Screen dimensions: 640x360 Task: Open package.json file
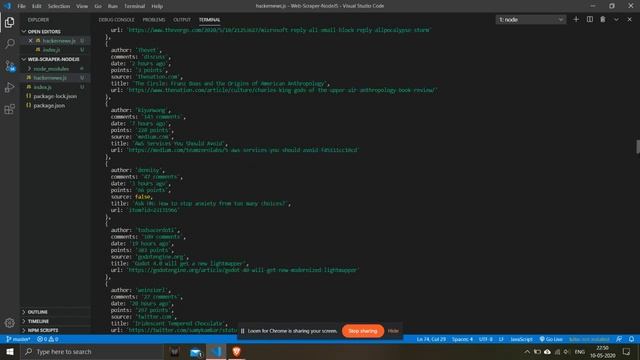tap(49, 106)
